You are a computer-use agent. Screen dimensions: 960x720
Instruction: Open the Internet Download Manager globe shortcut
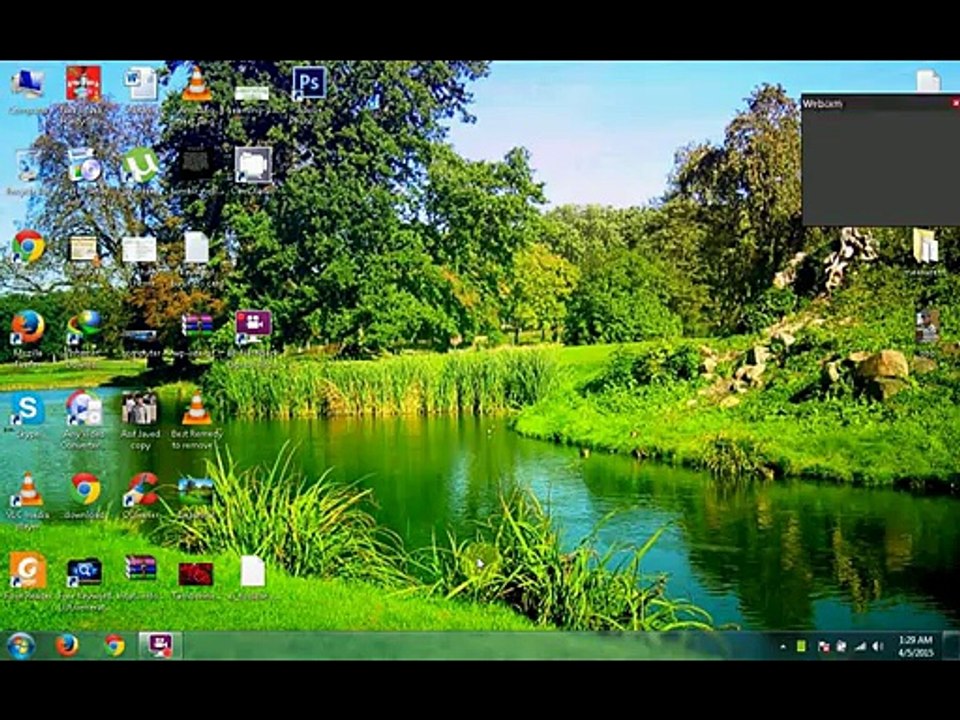pyautogui.click(x=84, y=326)
